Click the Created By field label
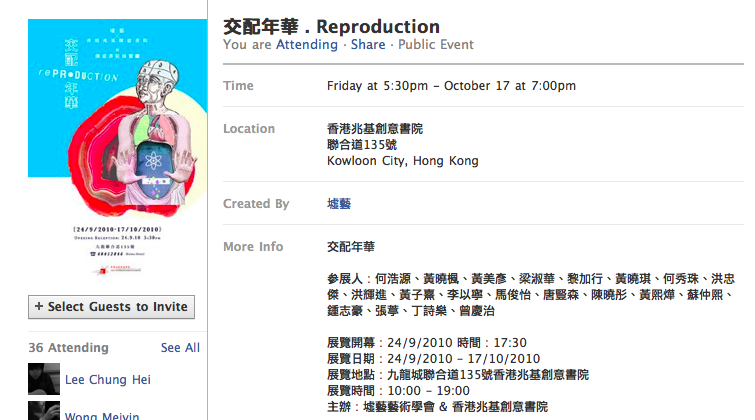This screenshot has height=420, width=755. (256, 204)
